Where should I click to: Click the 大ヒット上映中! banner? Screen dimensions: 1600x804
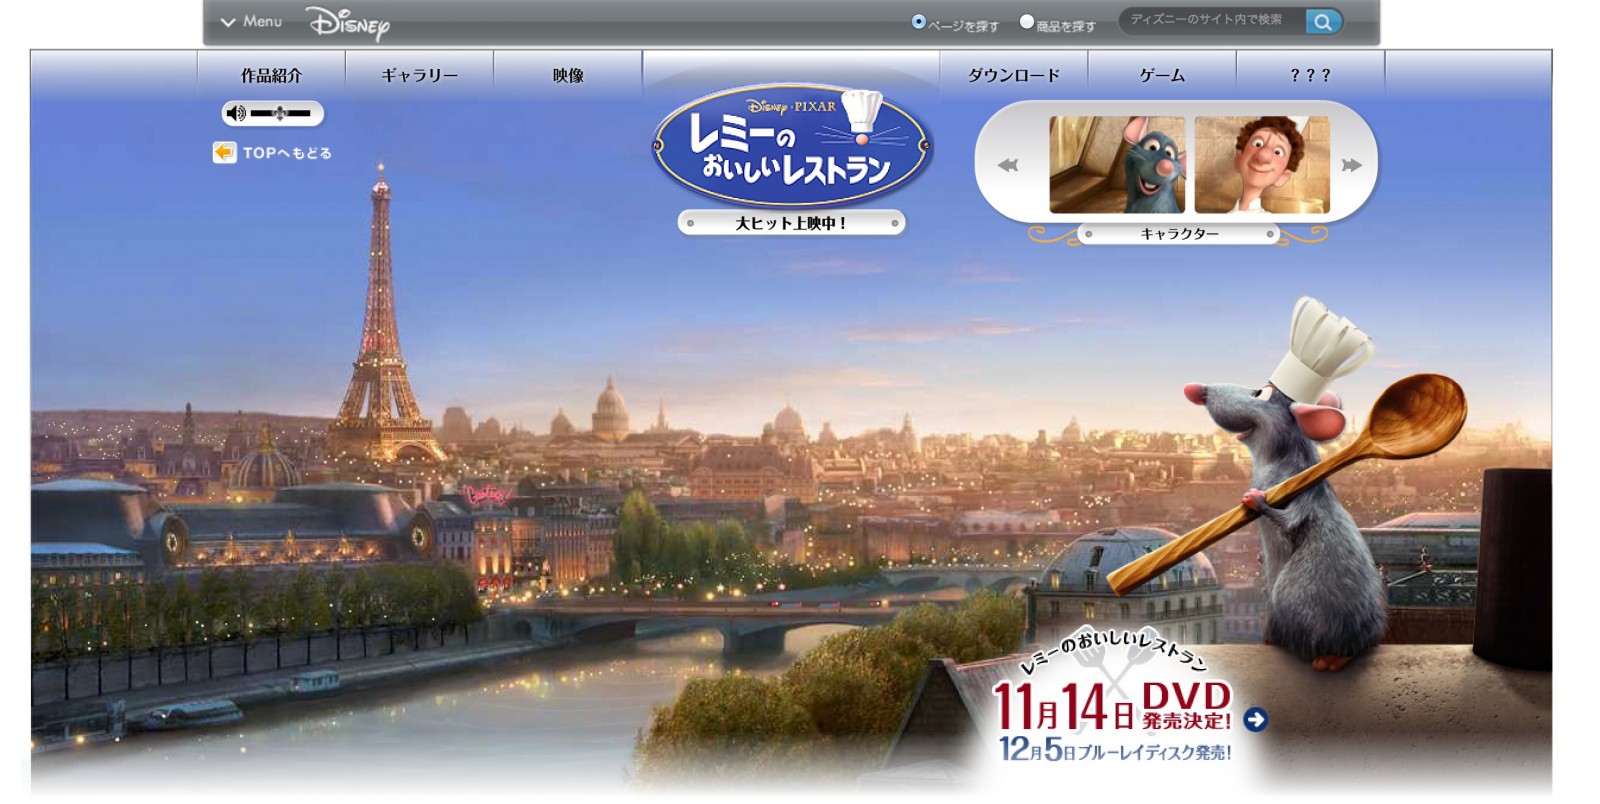coord(791,223)
